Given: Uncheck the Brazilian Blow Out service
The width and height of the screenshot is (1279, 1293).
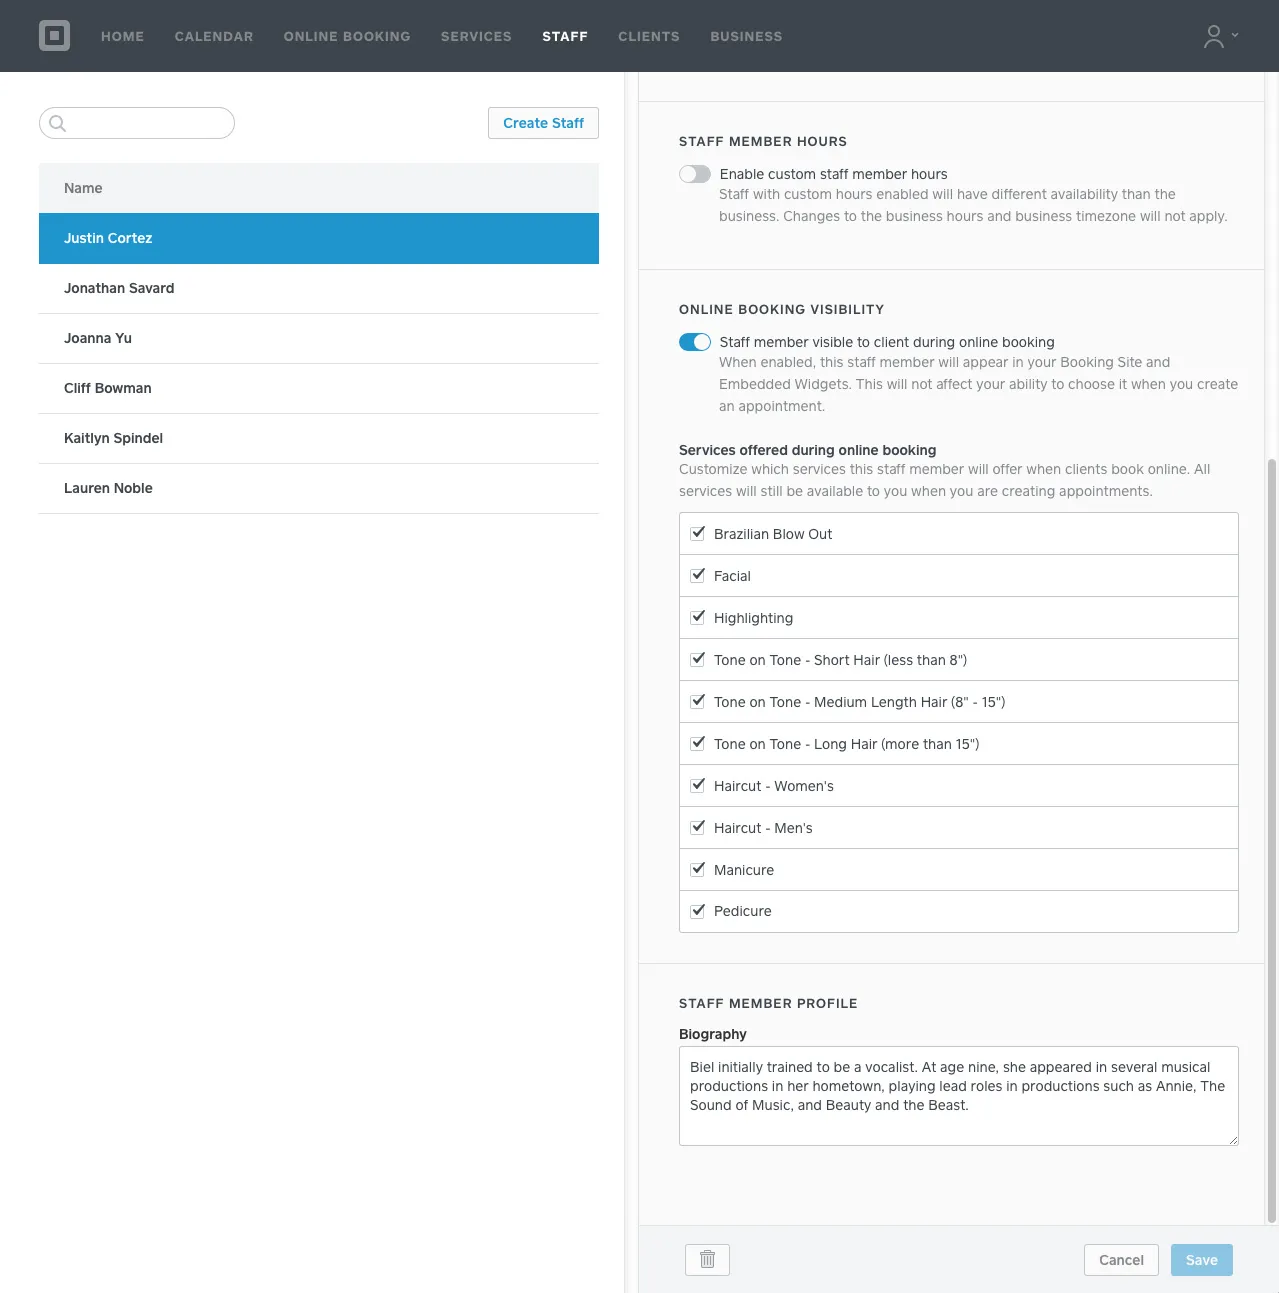Looking at the screenshot, I should click(698, 534).
